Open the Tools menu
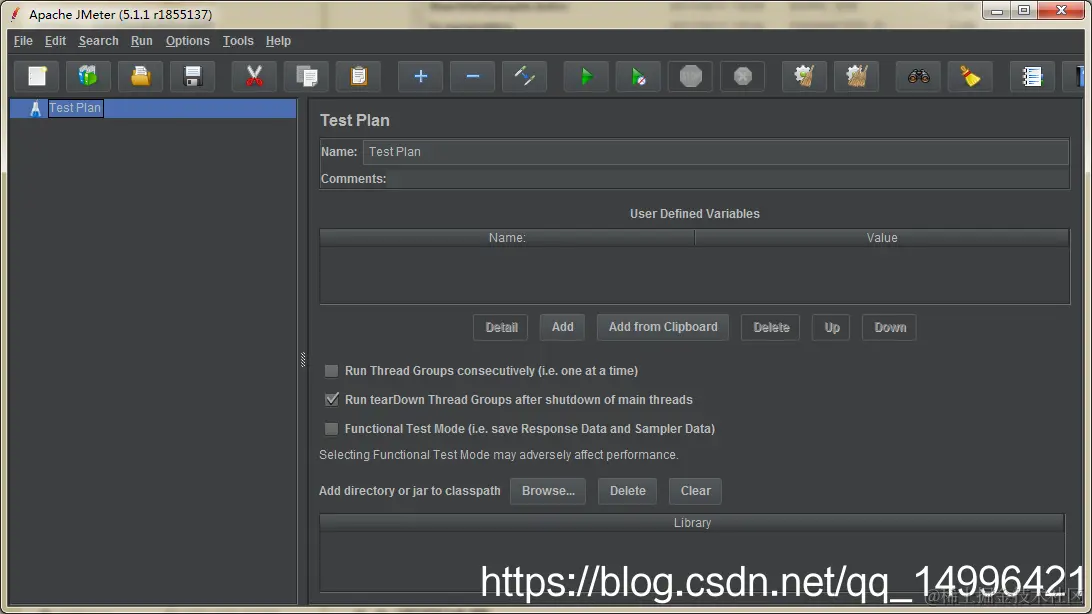Image resolution: width=1092 pixels, height=614 pixels. click(x=237, y=40)
